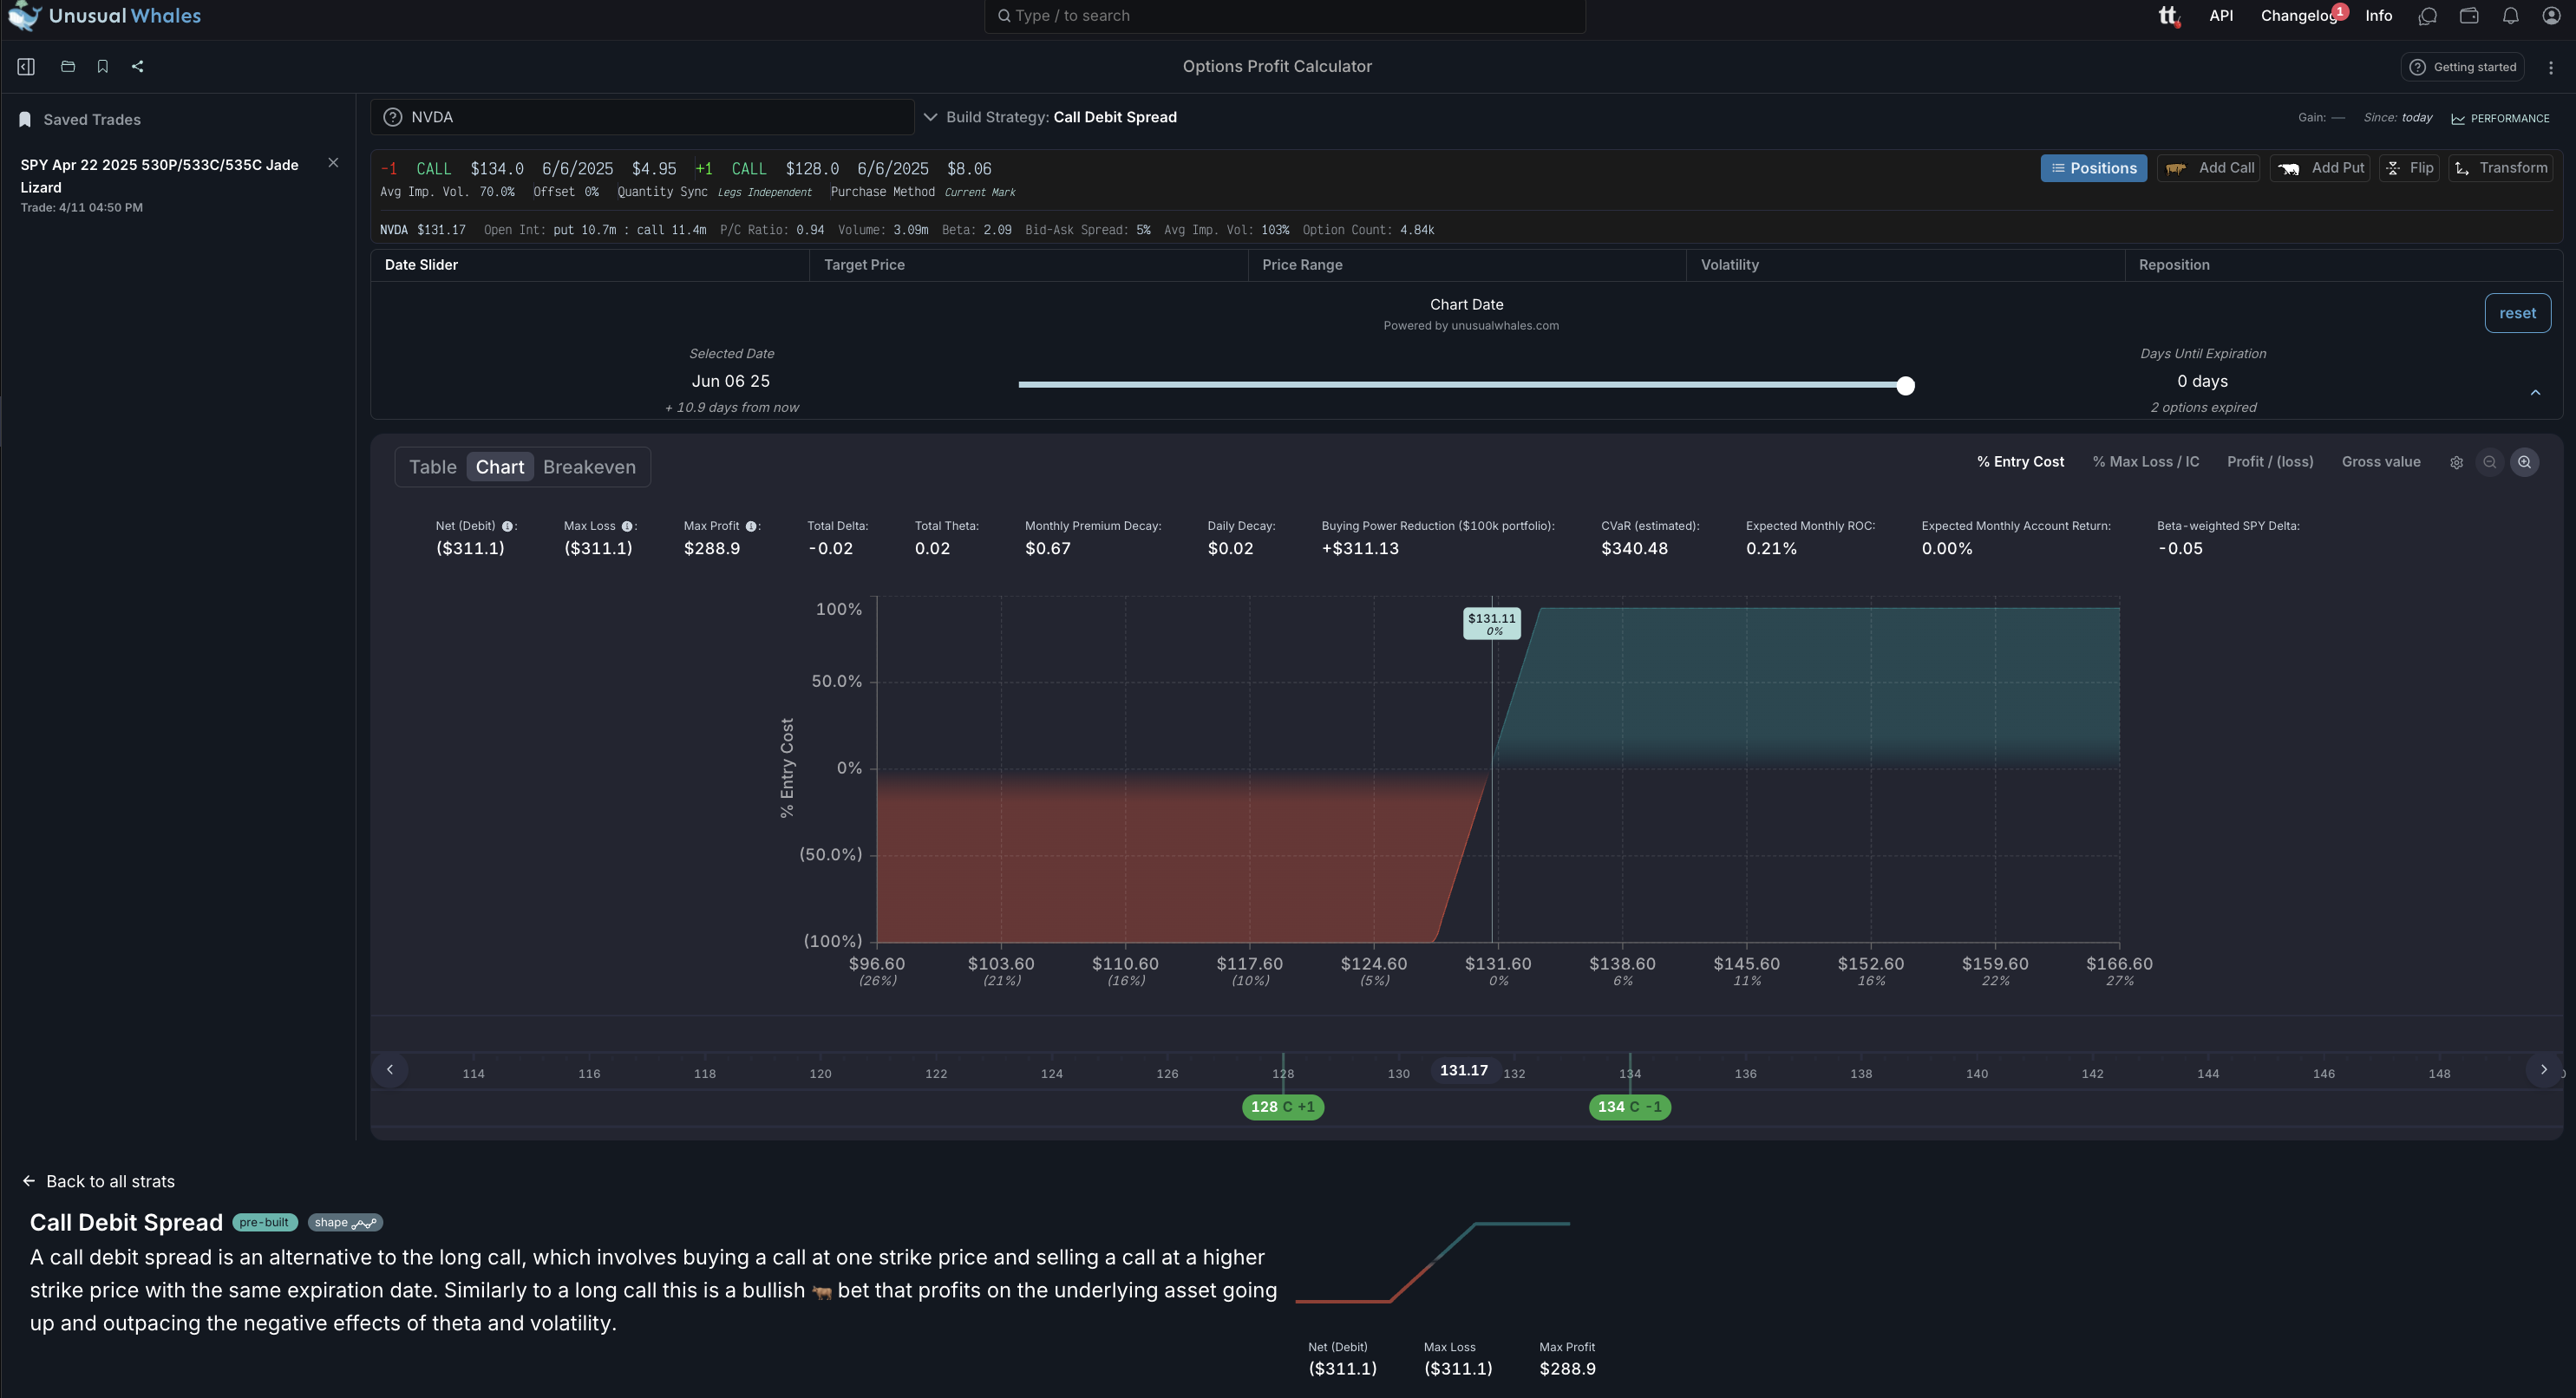The width and height of the screenshot is (2576, 1398).
Task: Open the folder icon in the toolbar
Action: click(x=68, y=67)
